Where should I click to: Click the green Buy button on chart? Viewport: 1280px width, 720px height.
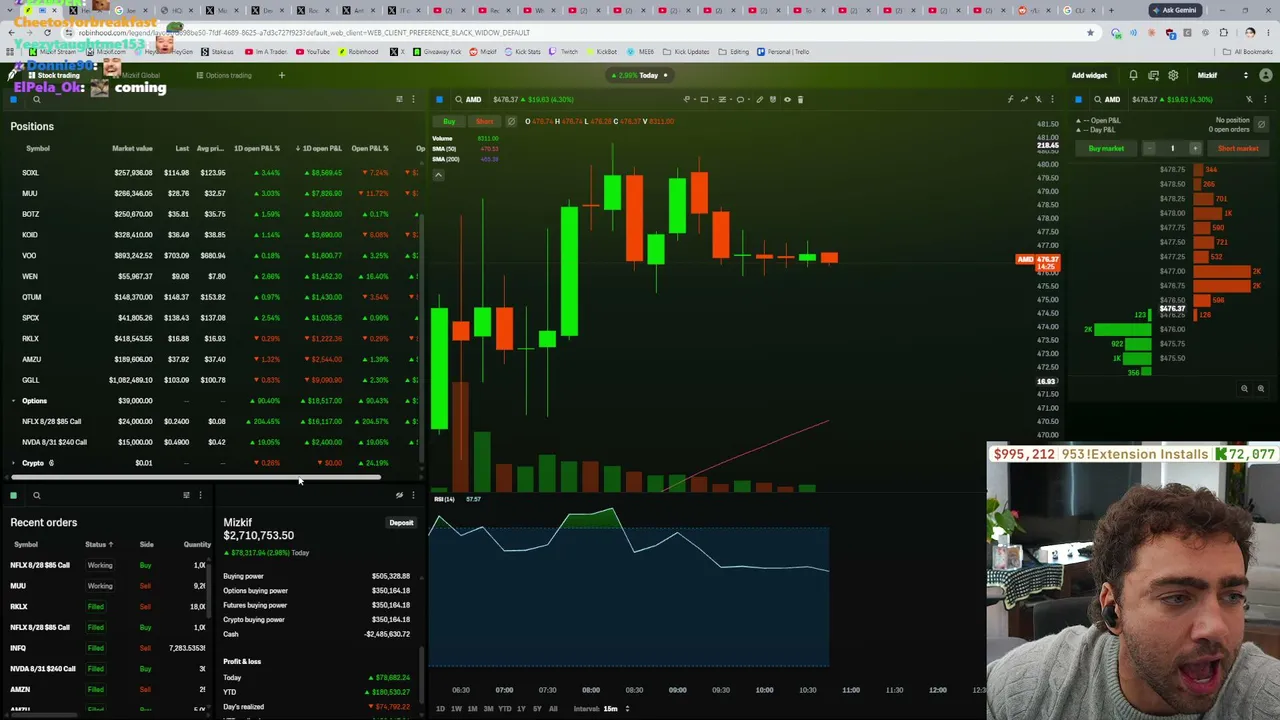(x=449, y=121)
